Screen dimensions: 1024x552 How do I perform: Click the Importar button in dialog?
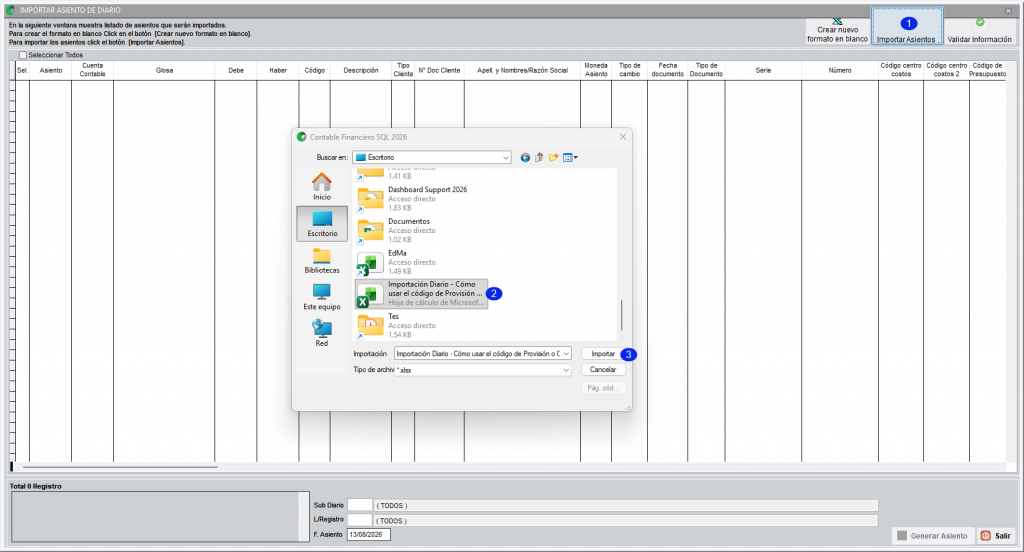click(603, 353)
